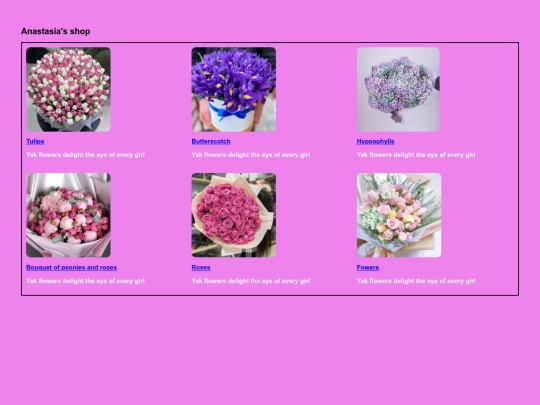Click the description text under Butterscotch
The width and height of the screenshot is (540, 405).
coord(251,155)
